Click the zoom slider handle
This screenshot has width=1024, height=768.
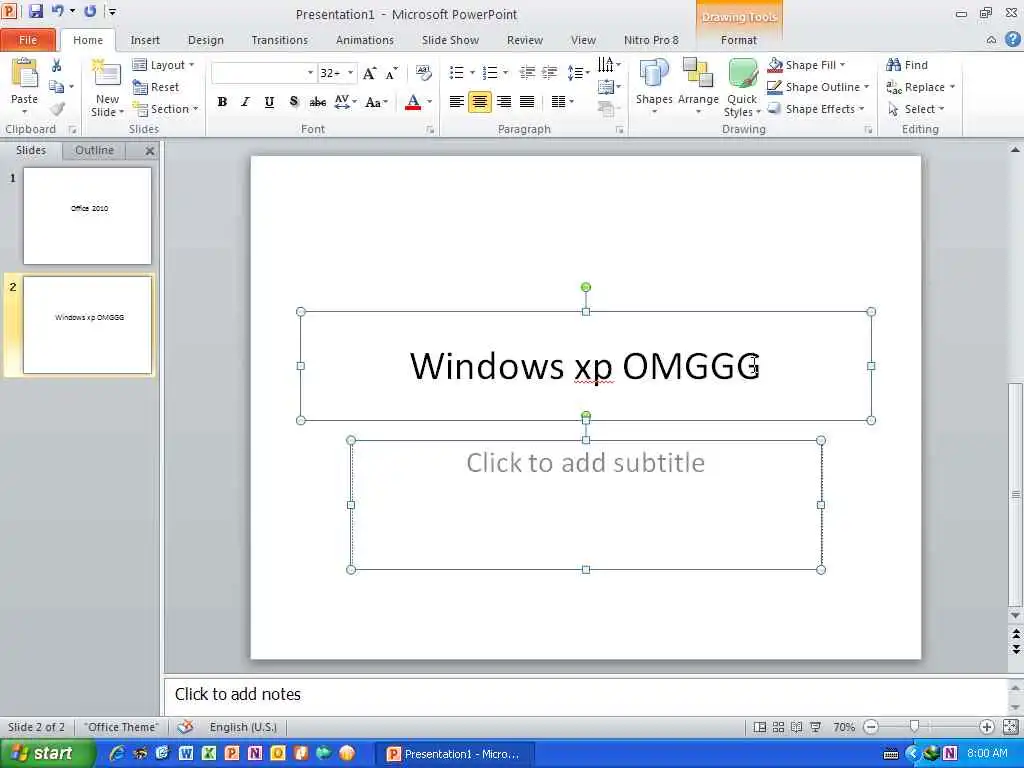point(914,726)
